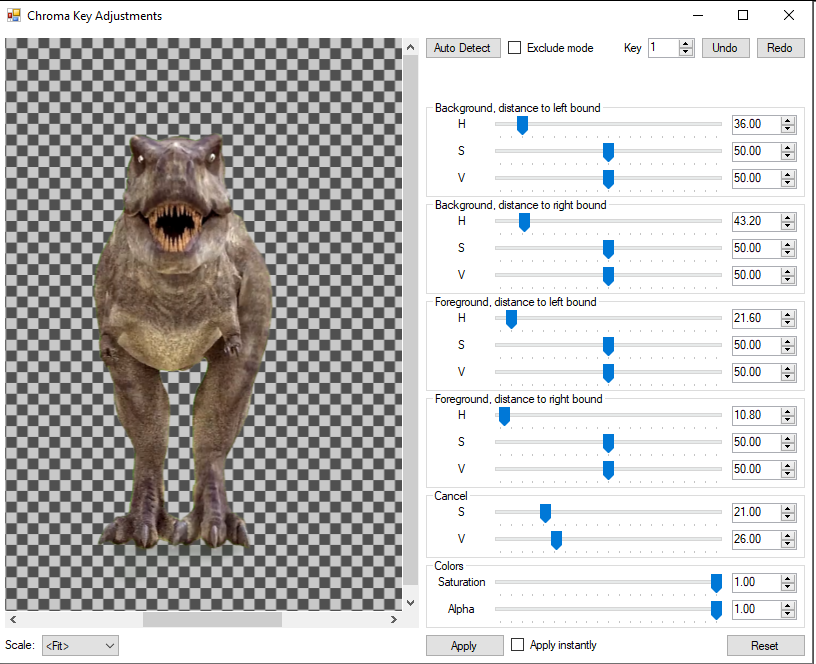Close the Chroma Key Adjustments window

(789, 15)
